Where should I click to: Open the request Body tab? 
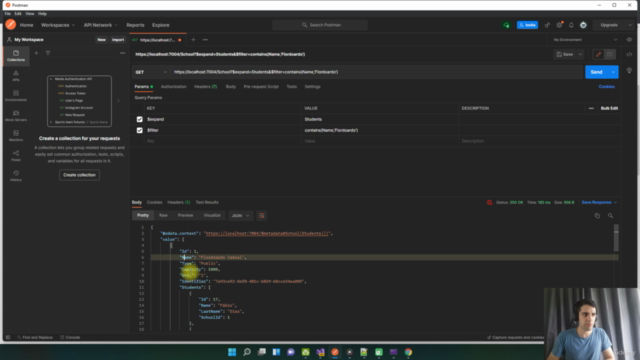[x=231, y=87]
